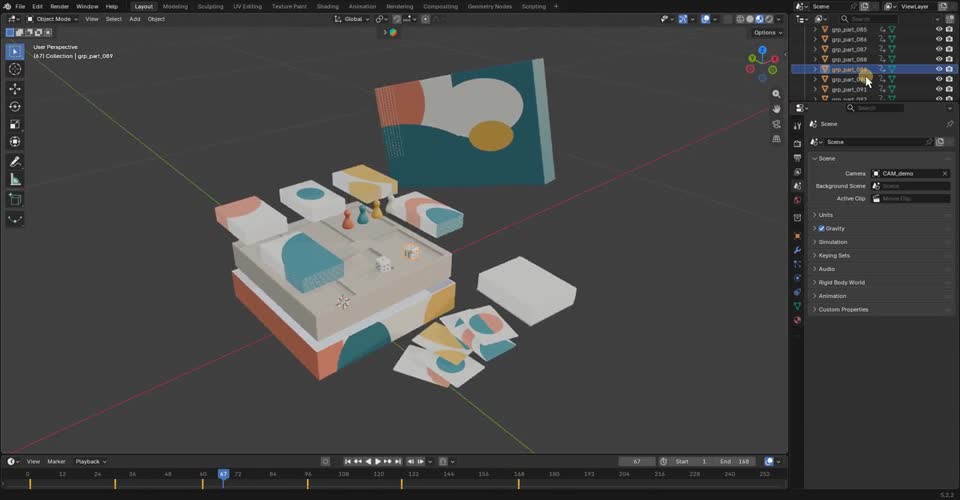The height and width of the screenshot is (500, 960).
Task: Toggle the Gravity checkbox
Action: [822, 228]
